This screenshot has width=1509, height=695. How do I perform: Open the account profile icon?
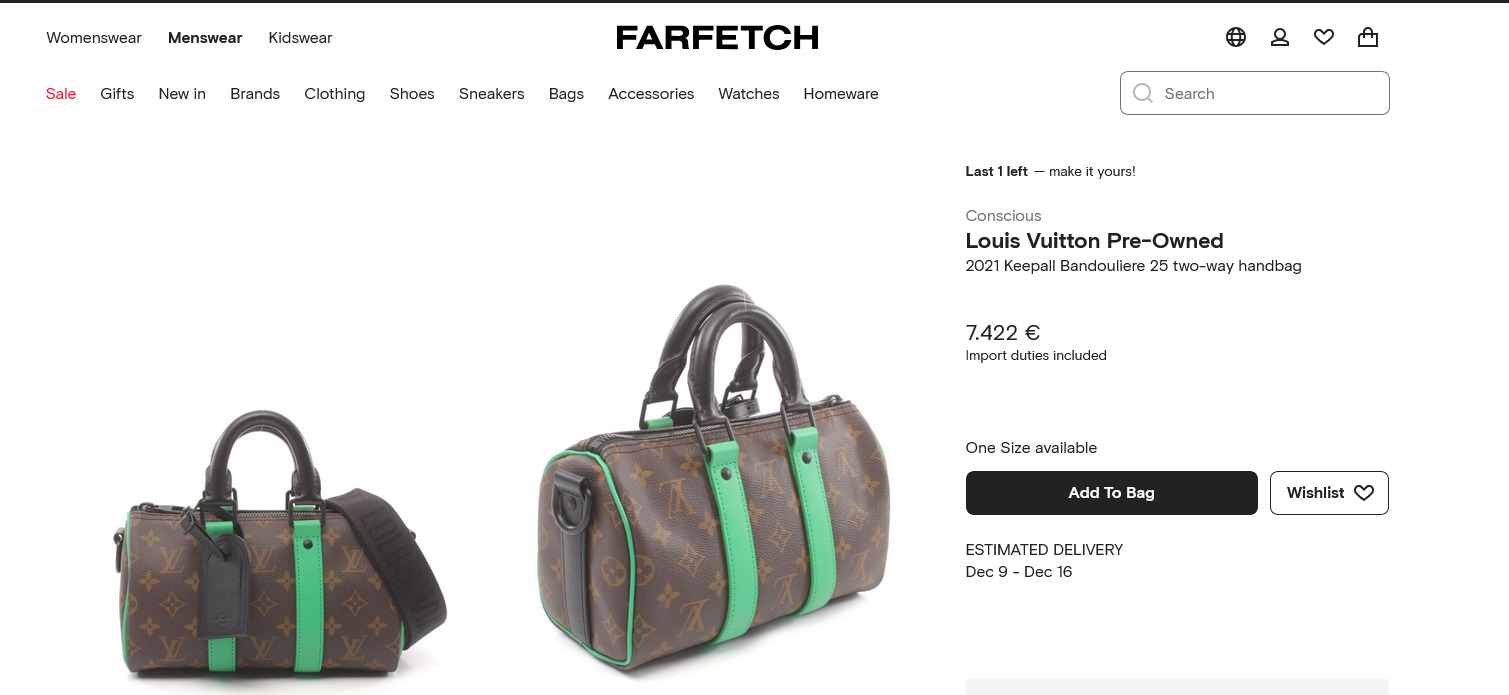coord(1280,37)
